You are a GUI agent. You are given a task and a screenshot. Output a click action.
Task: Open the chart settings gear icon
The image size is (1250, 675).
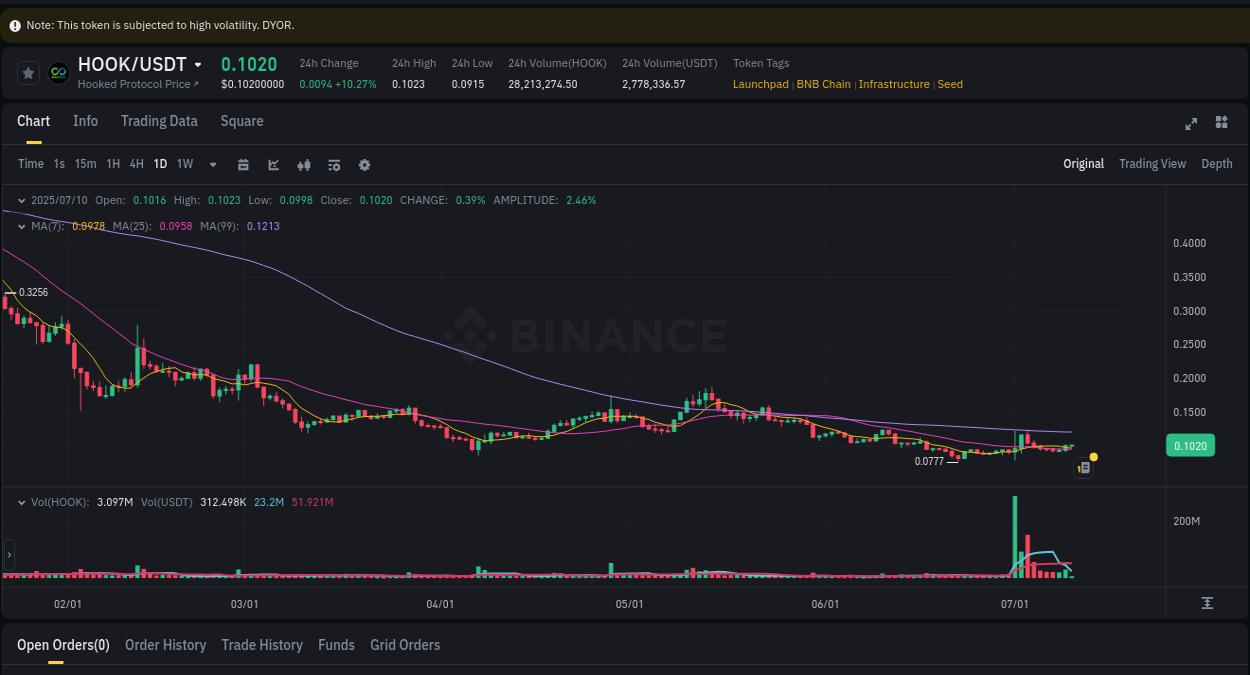click(x=364, y=164)
